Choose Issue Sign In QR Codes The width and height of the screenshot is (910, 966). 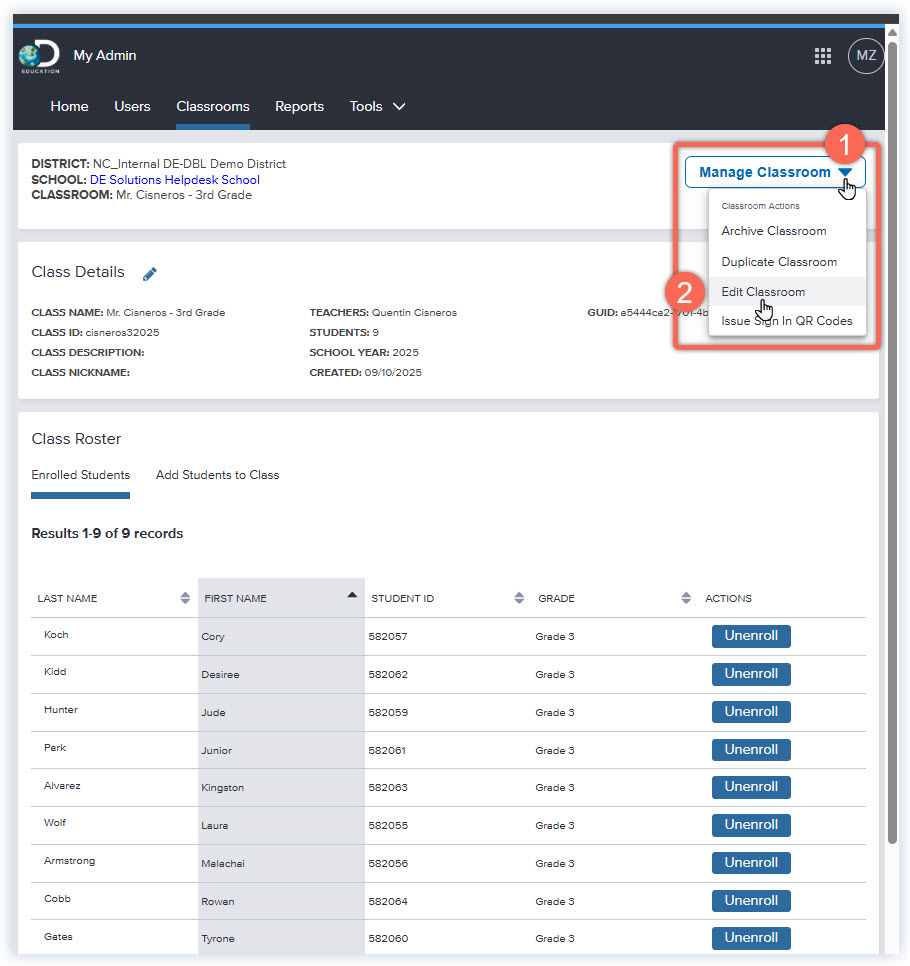click(x=786, y=321)
